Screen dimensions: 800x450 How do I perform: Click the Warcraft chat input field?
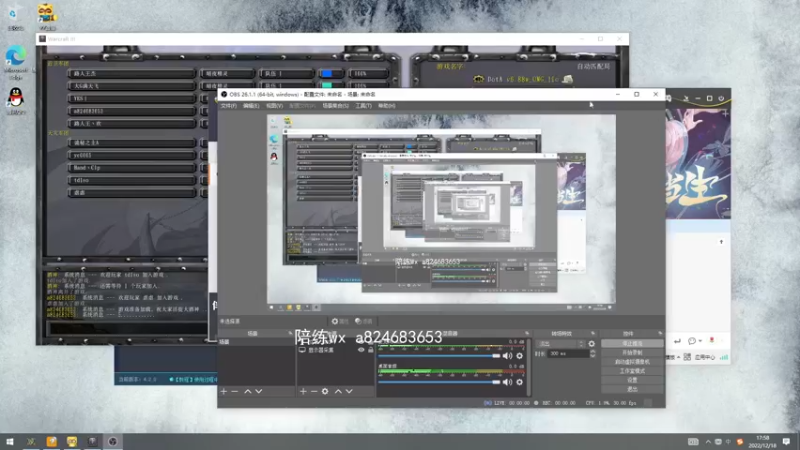(x=127, y=328)
